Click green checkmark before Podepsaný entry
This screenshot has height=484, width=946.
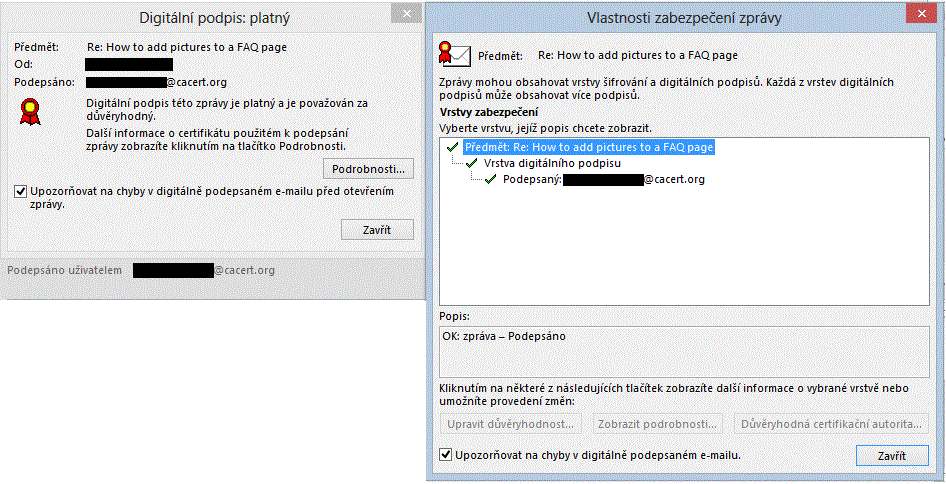(490, 179)
